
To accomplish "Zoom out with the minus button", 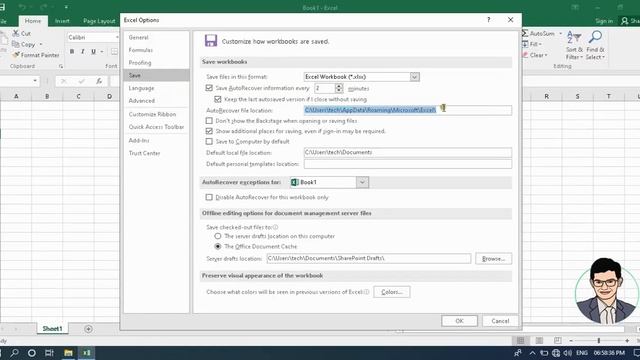I will 571,340.
